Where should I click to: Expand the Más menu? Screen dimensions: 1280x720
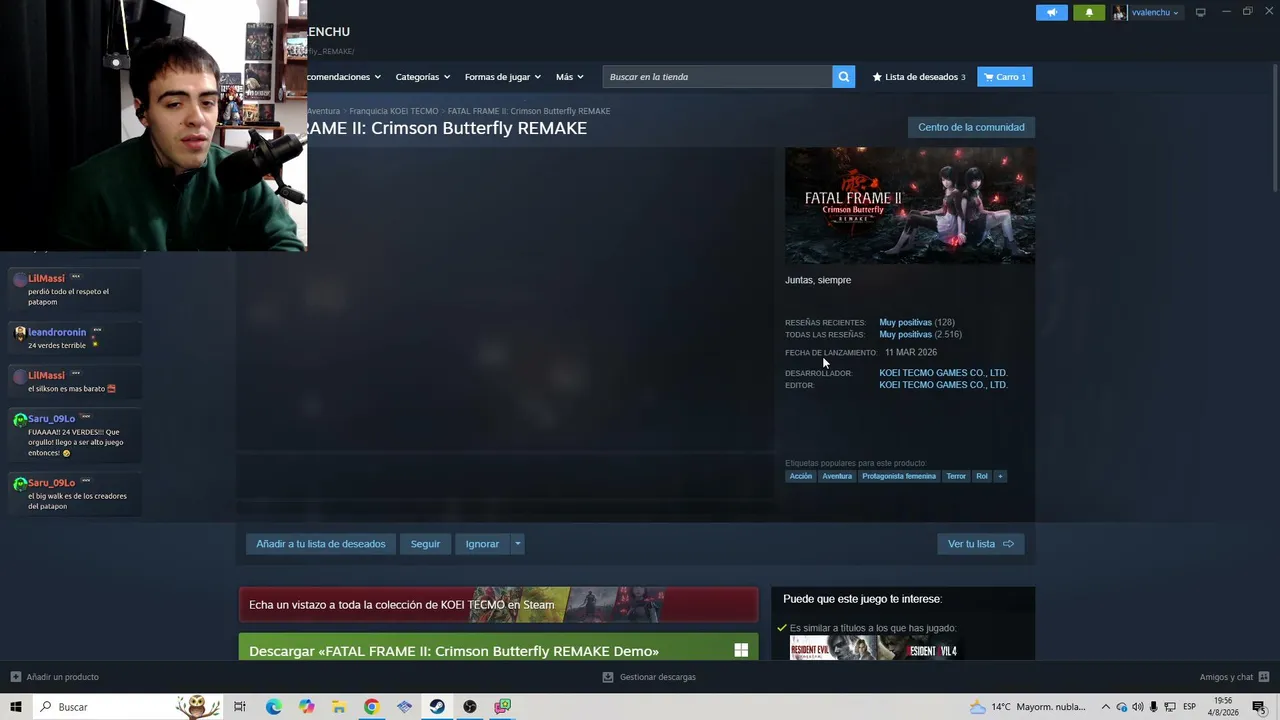(x=570, y=77)
